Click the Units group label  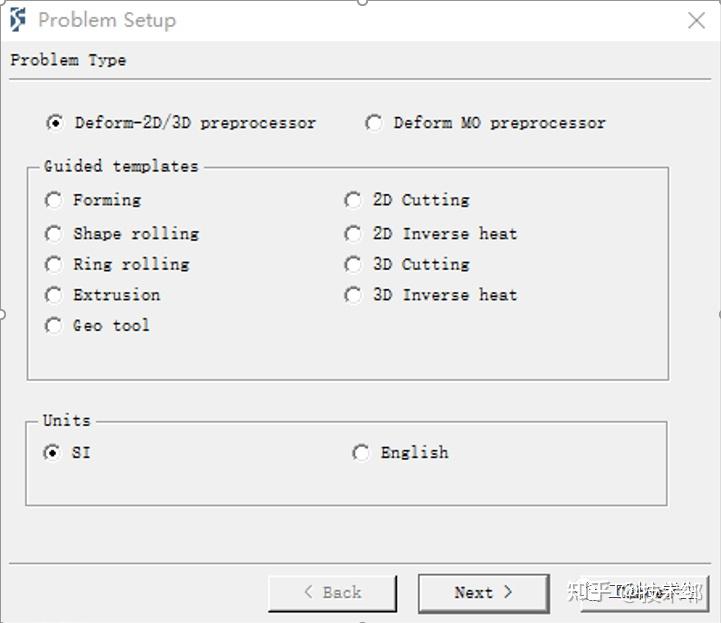click(67, 420)
